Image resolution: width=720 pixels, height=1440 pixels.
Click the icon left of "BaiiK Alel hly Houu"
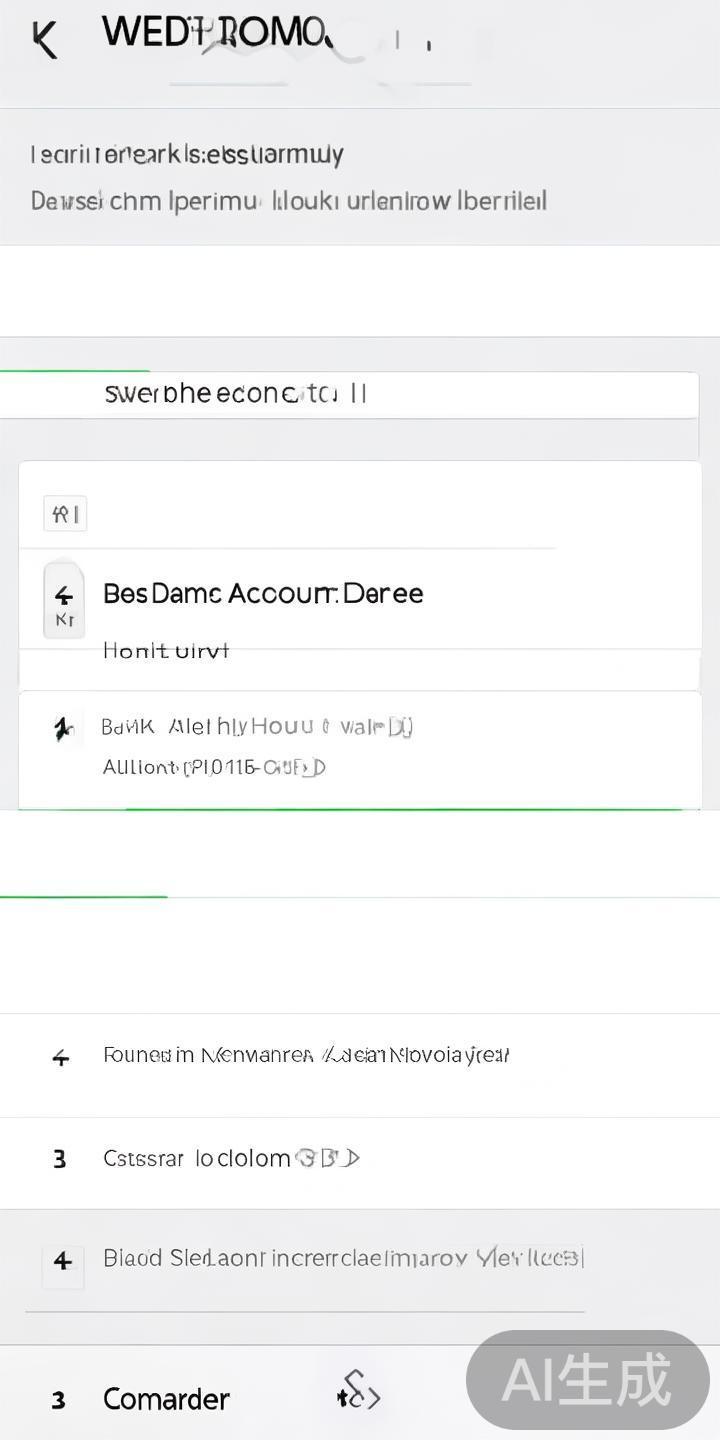63,729
